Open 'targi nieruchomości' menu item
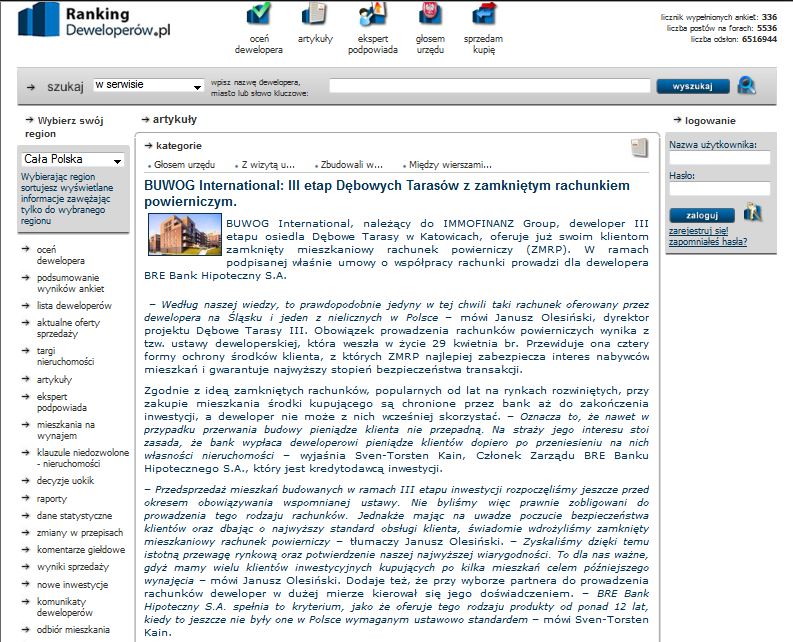The height and width of the screenshot is (642, 793). (65, 356)
